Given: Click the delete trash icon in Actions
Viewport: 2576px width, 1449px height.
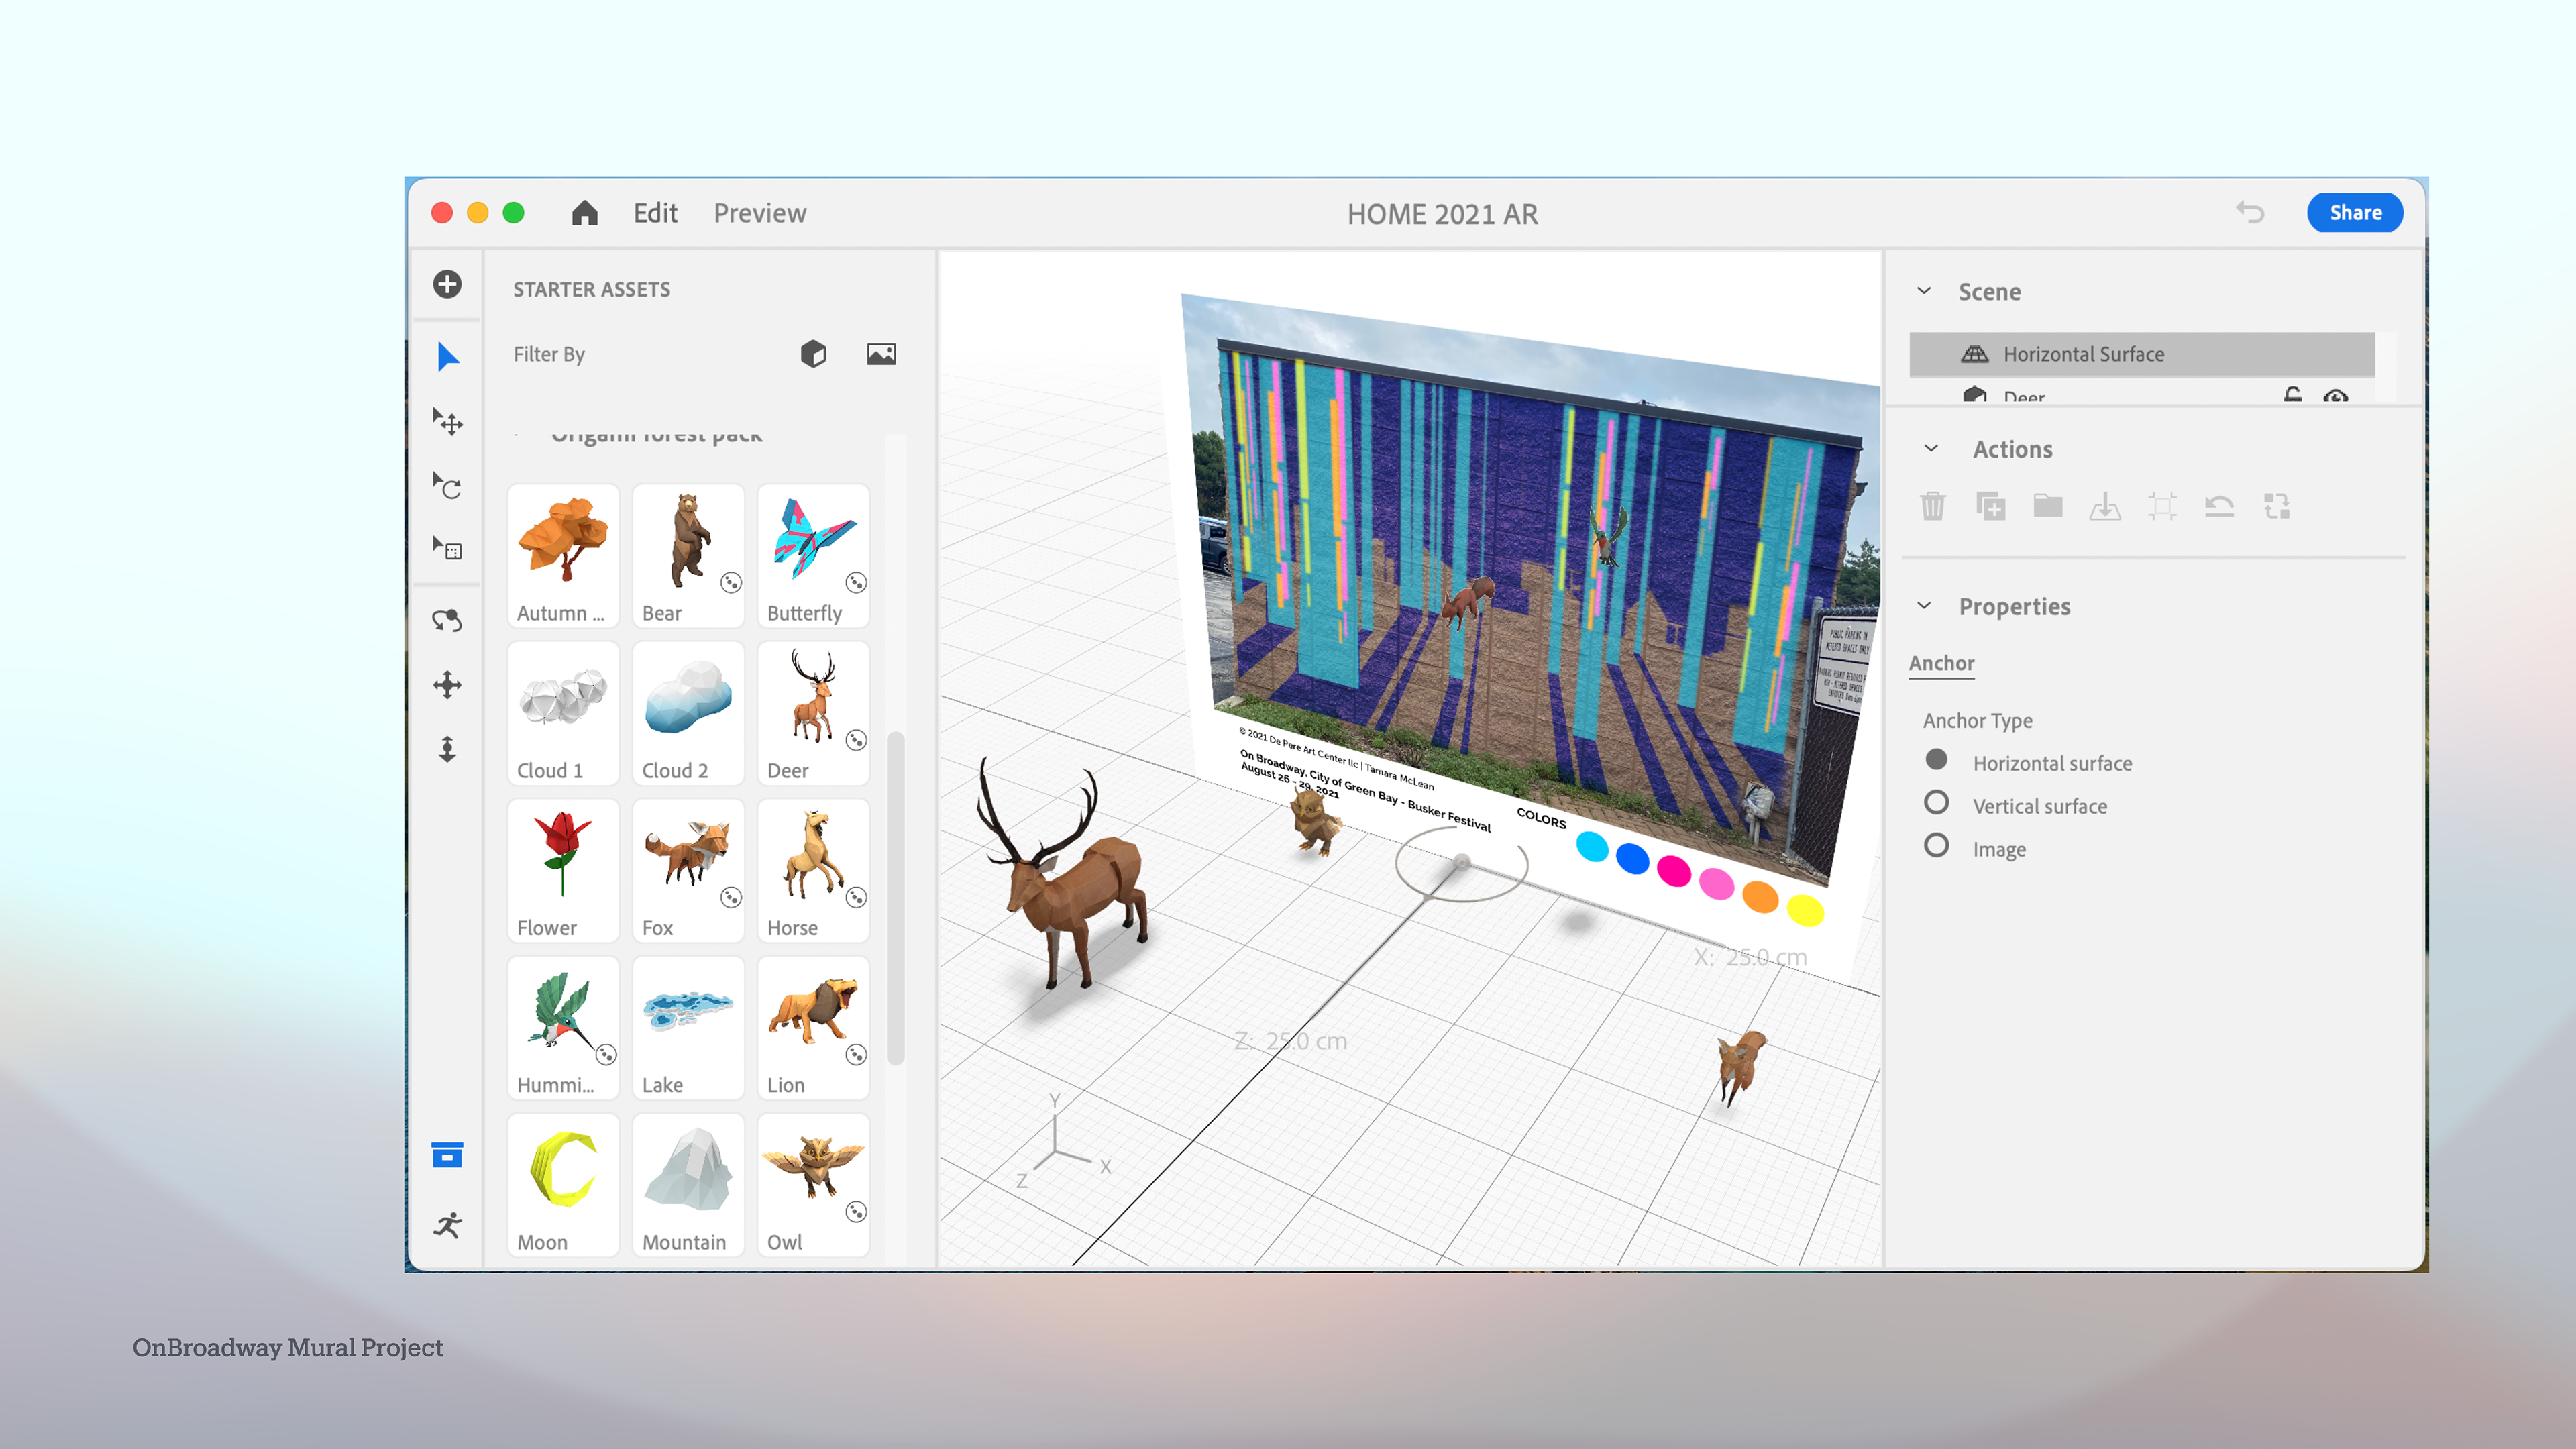Looking at the screenshot, I should (x=1932, y=506).
